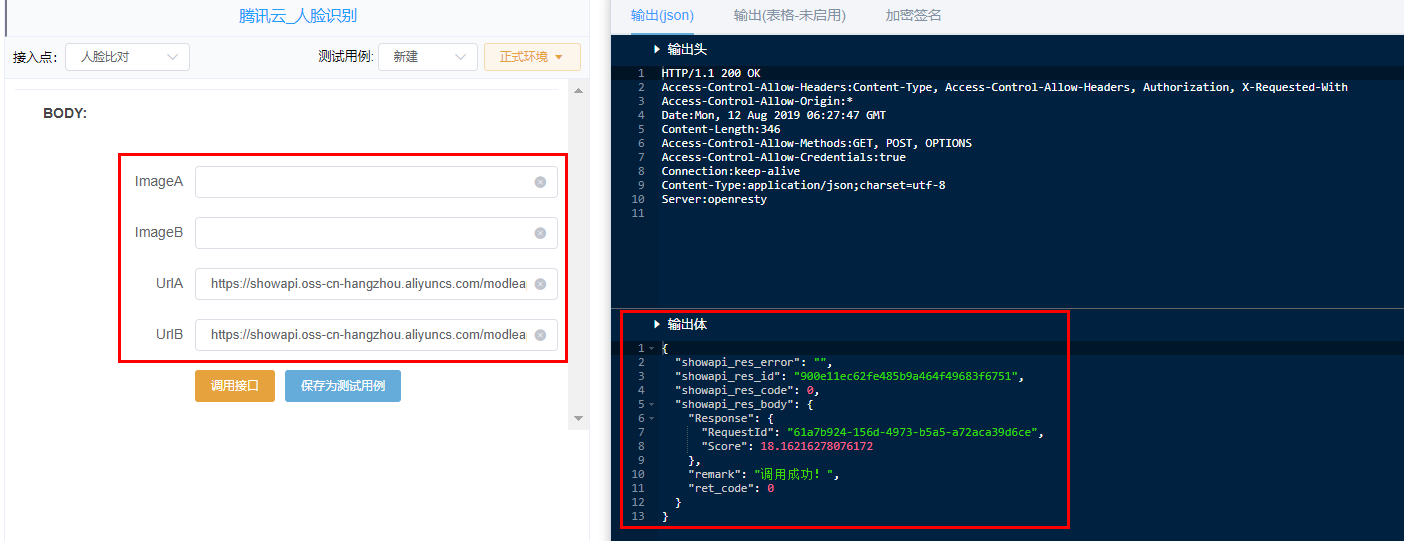Focus the UrlA text field
Viewport: 1404px width, 541px height.
coord(376,284)
